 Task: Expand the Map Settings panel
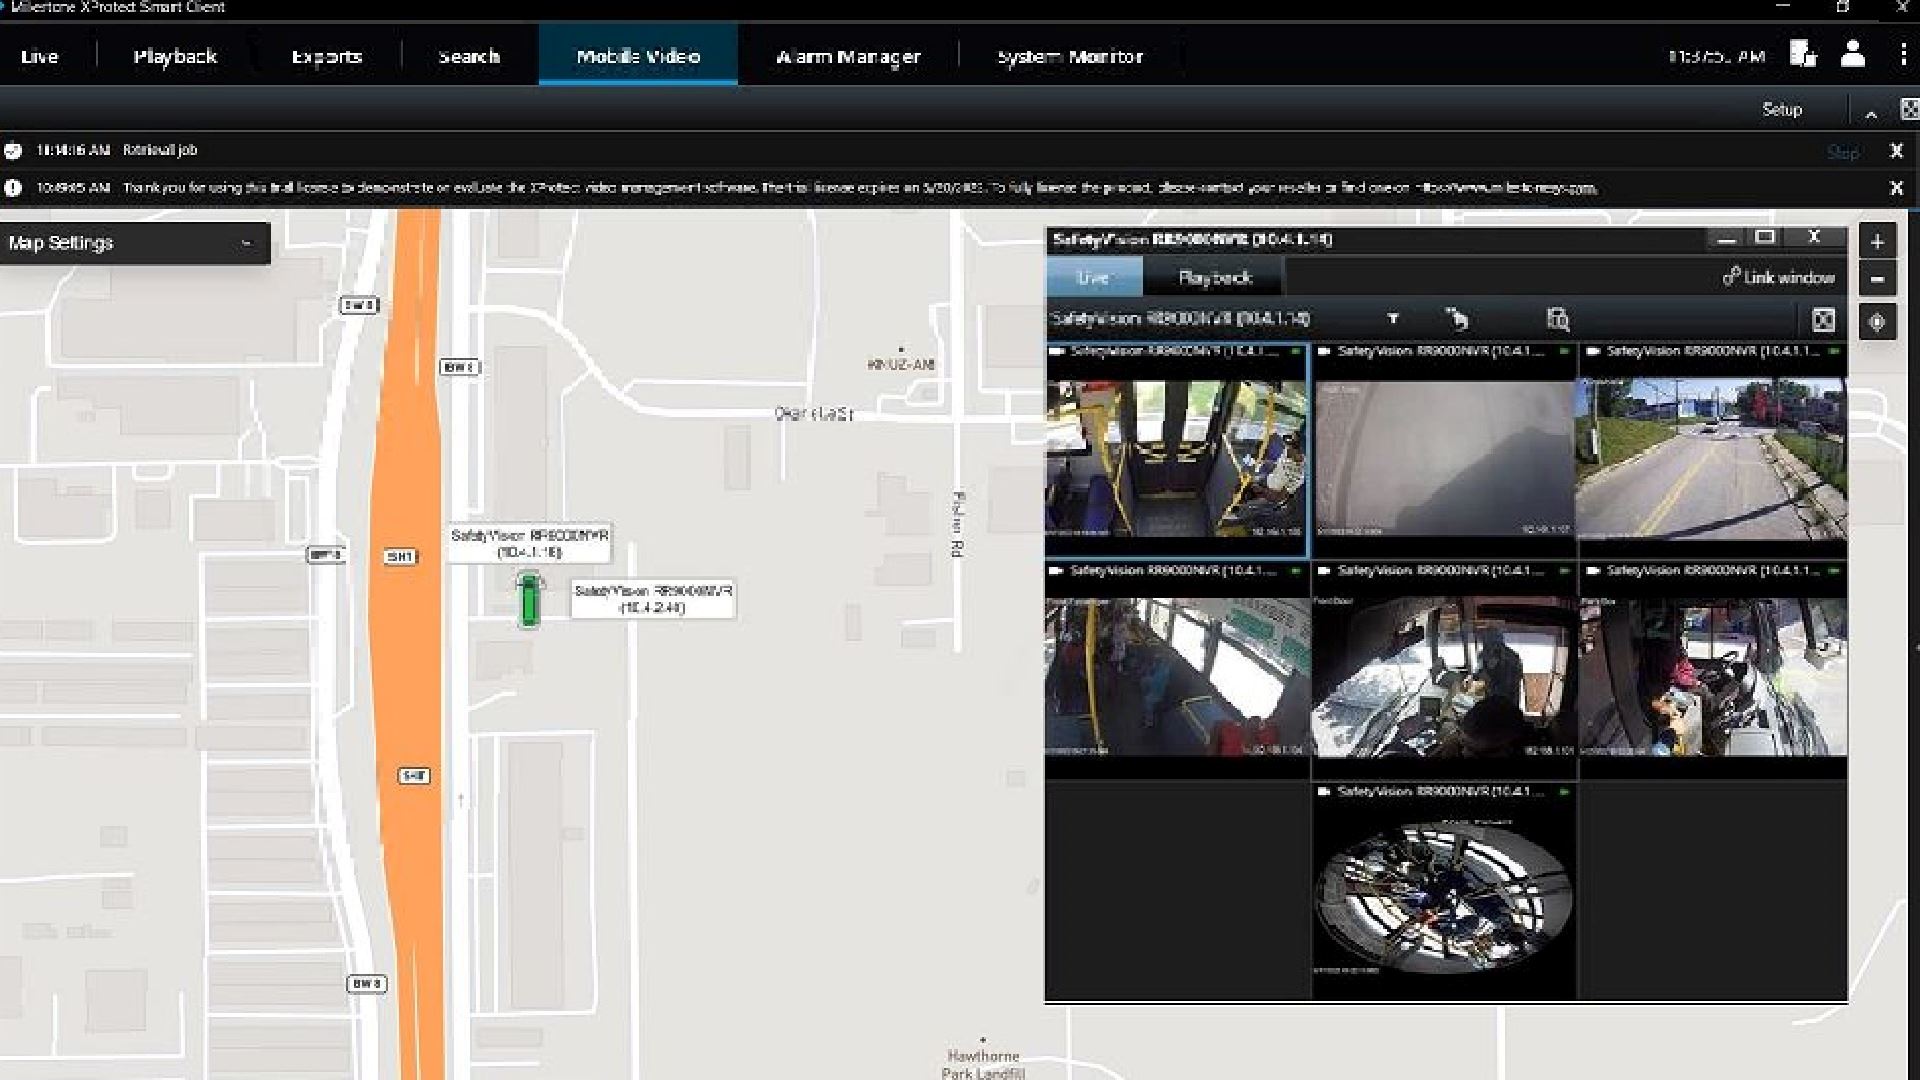coord(135,243)
